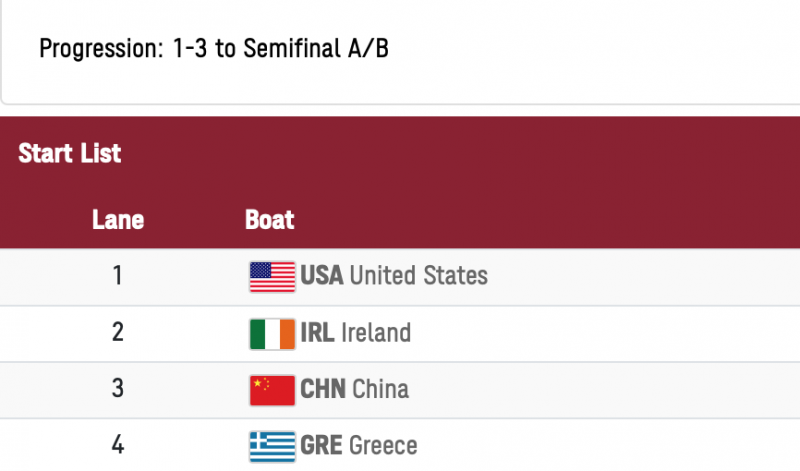Click the Ireland flag icon

(x=272, y=334)
